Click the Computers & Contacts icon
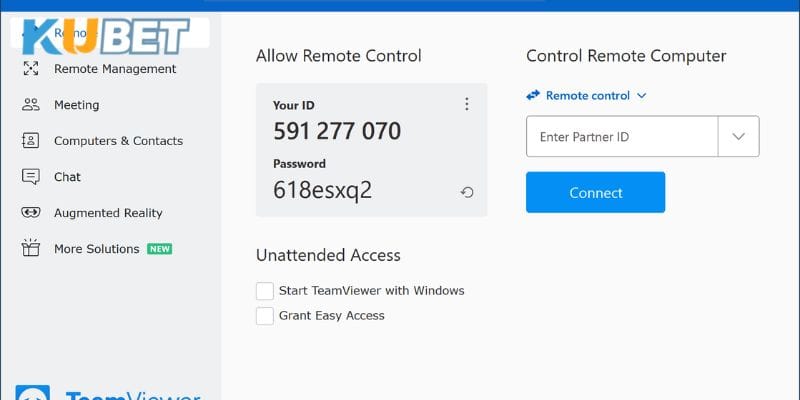The width and height of the screenshot is (800, 400). point(31,141)
